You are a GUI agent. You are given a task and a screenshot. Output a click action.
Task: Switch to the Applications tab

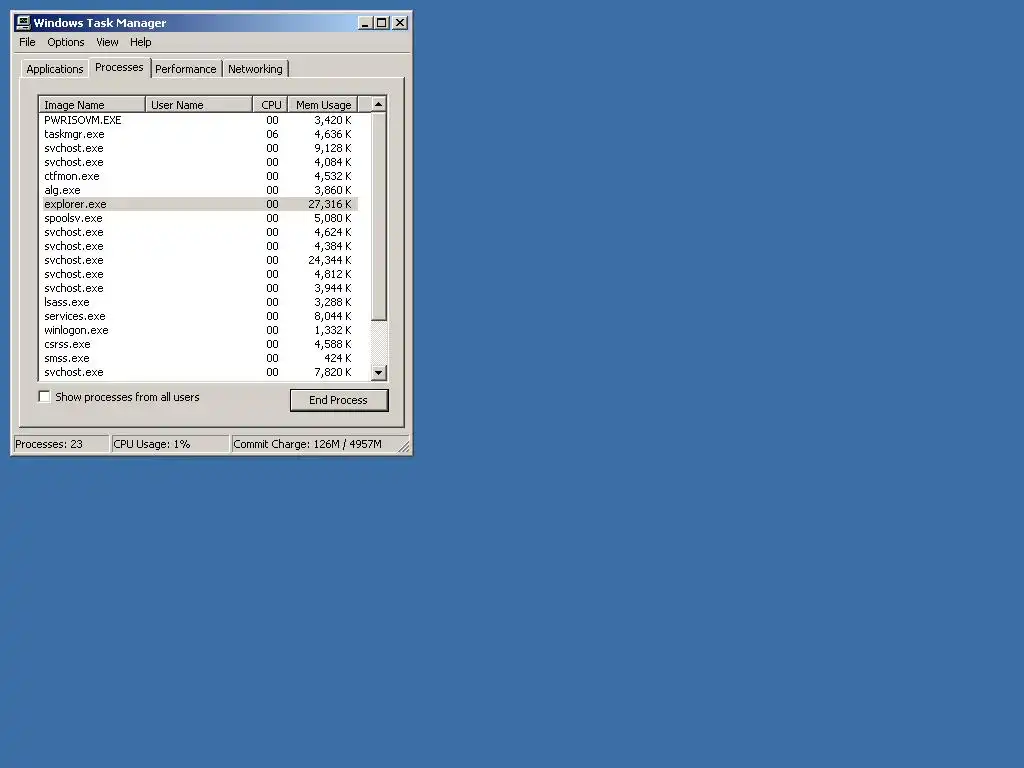pyautogui.click(x=55, y=69)
